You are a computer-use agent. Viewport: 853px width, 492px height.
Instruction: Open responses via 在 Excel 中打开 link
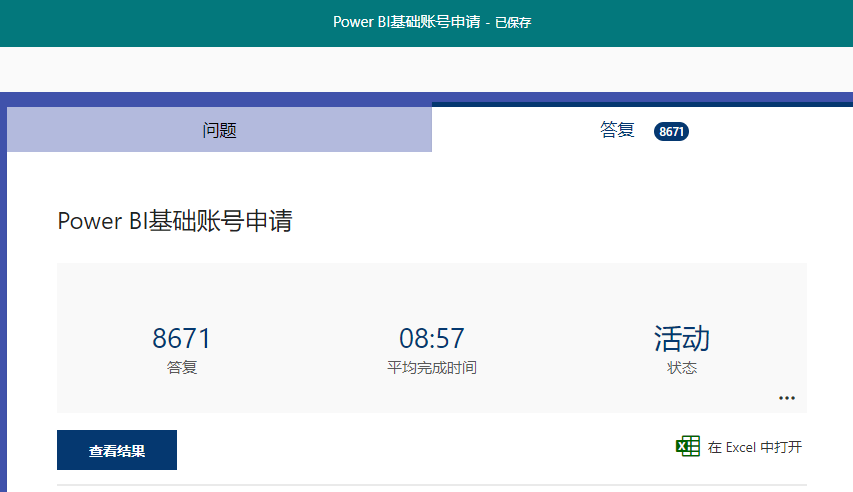coord(755,447)
